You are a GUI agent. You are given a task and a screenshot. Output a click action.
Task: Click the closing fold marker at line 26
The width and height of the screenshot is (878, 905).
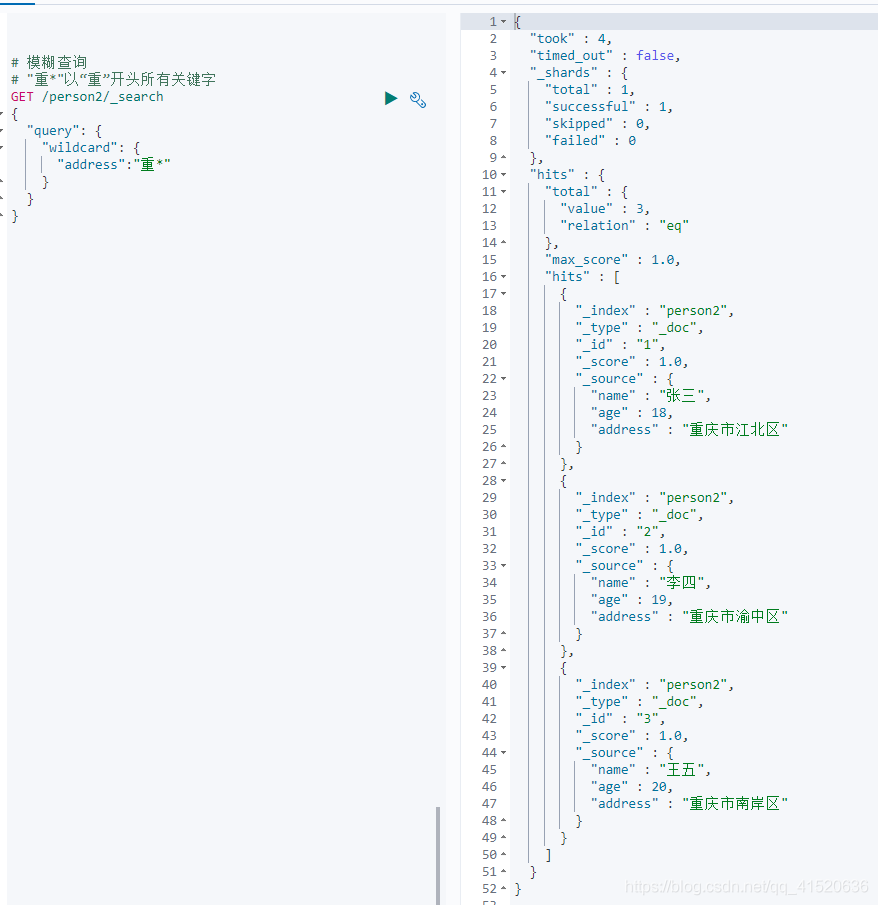(x=503, y=447)
